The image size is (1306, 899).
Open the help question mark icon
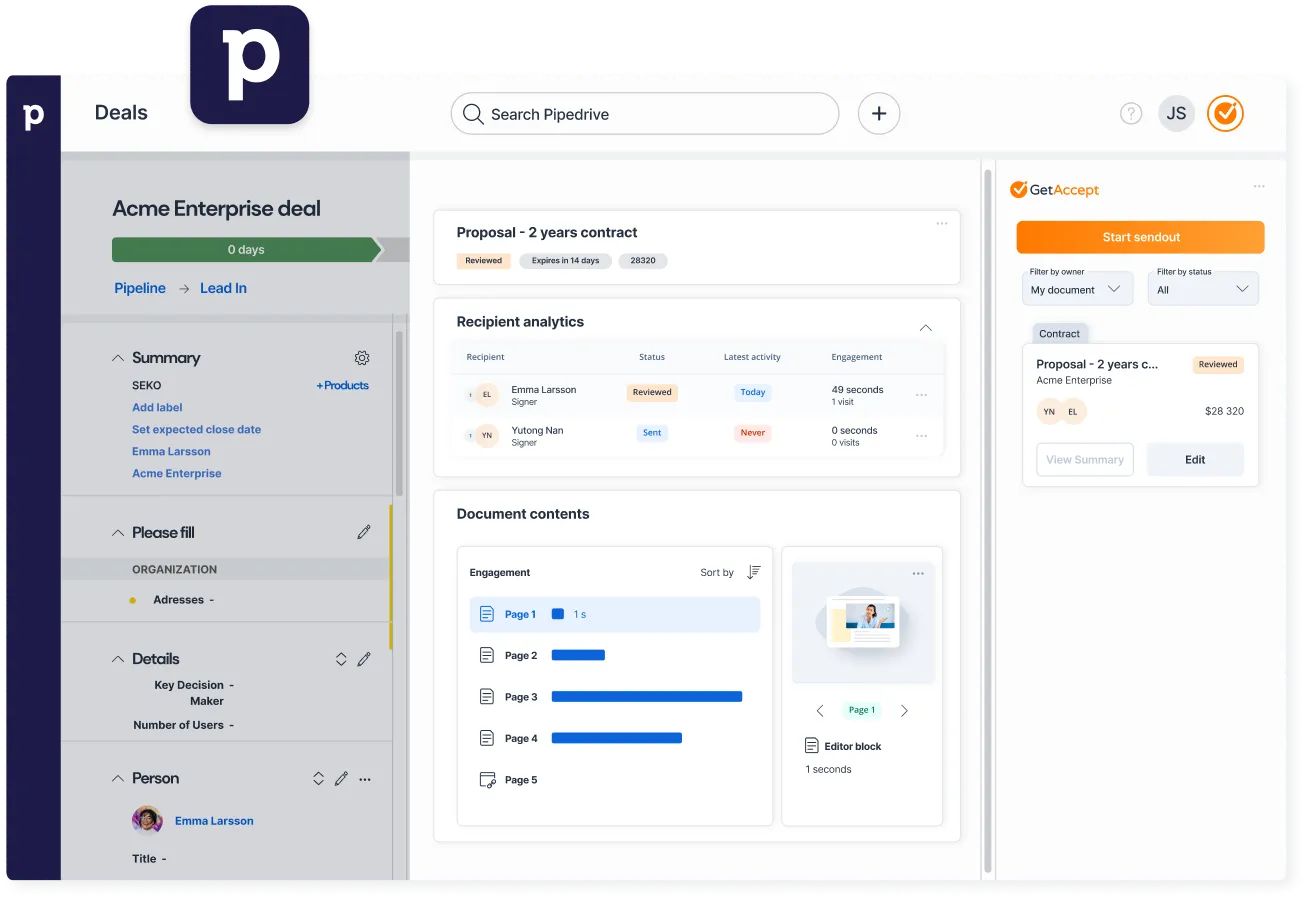tap(1131, 114)
